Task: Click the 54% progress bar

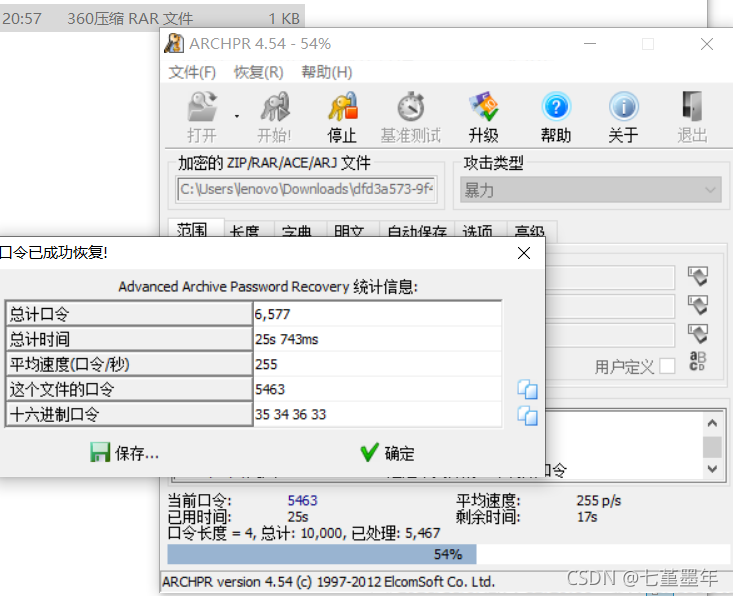Action: (x=448, y=554)
